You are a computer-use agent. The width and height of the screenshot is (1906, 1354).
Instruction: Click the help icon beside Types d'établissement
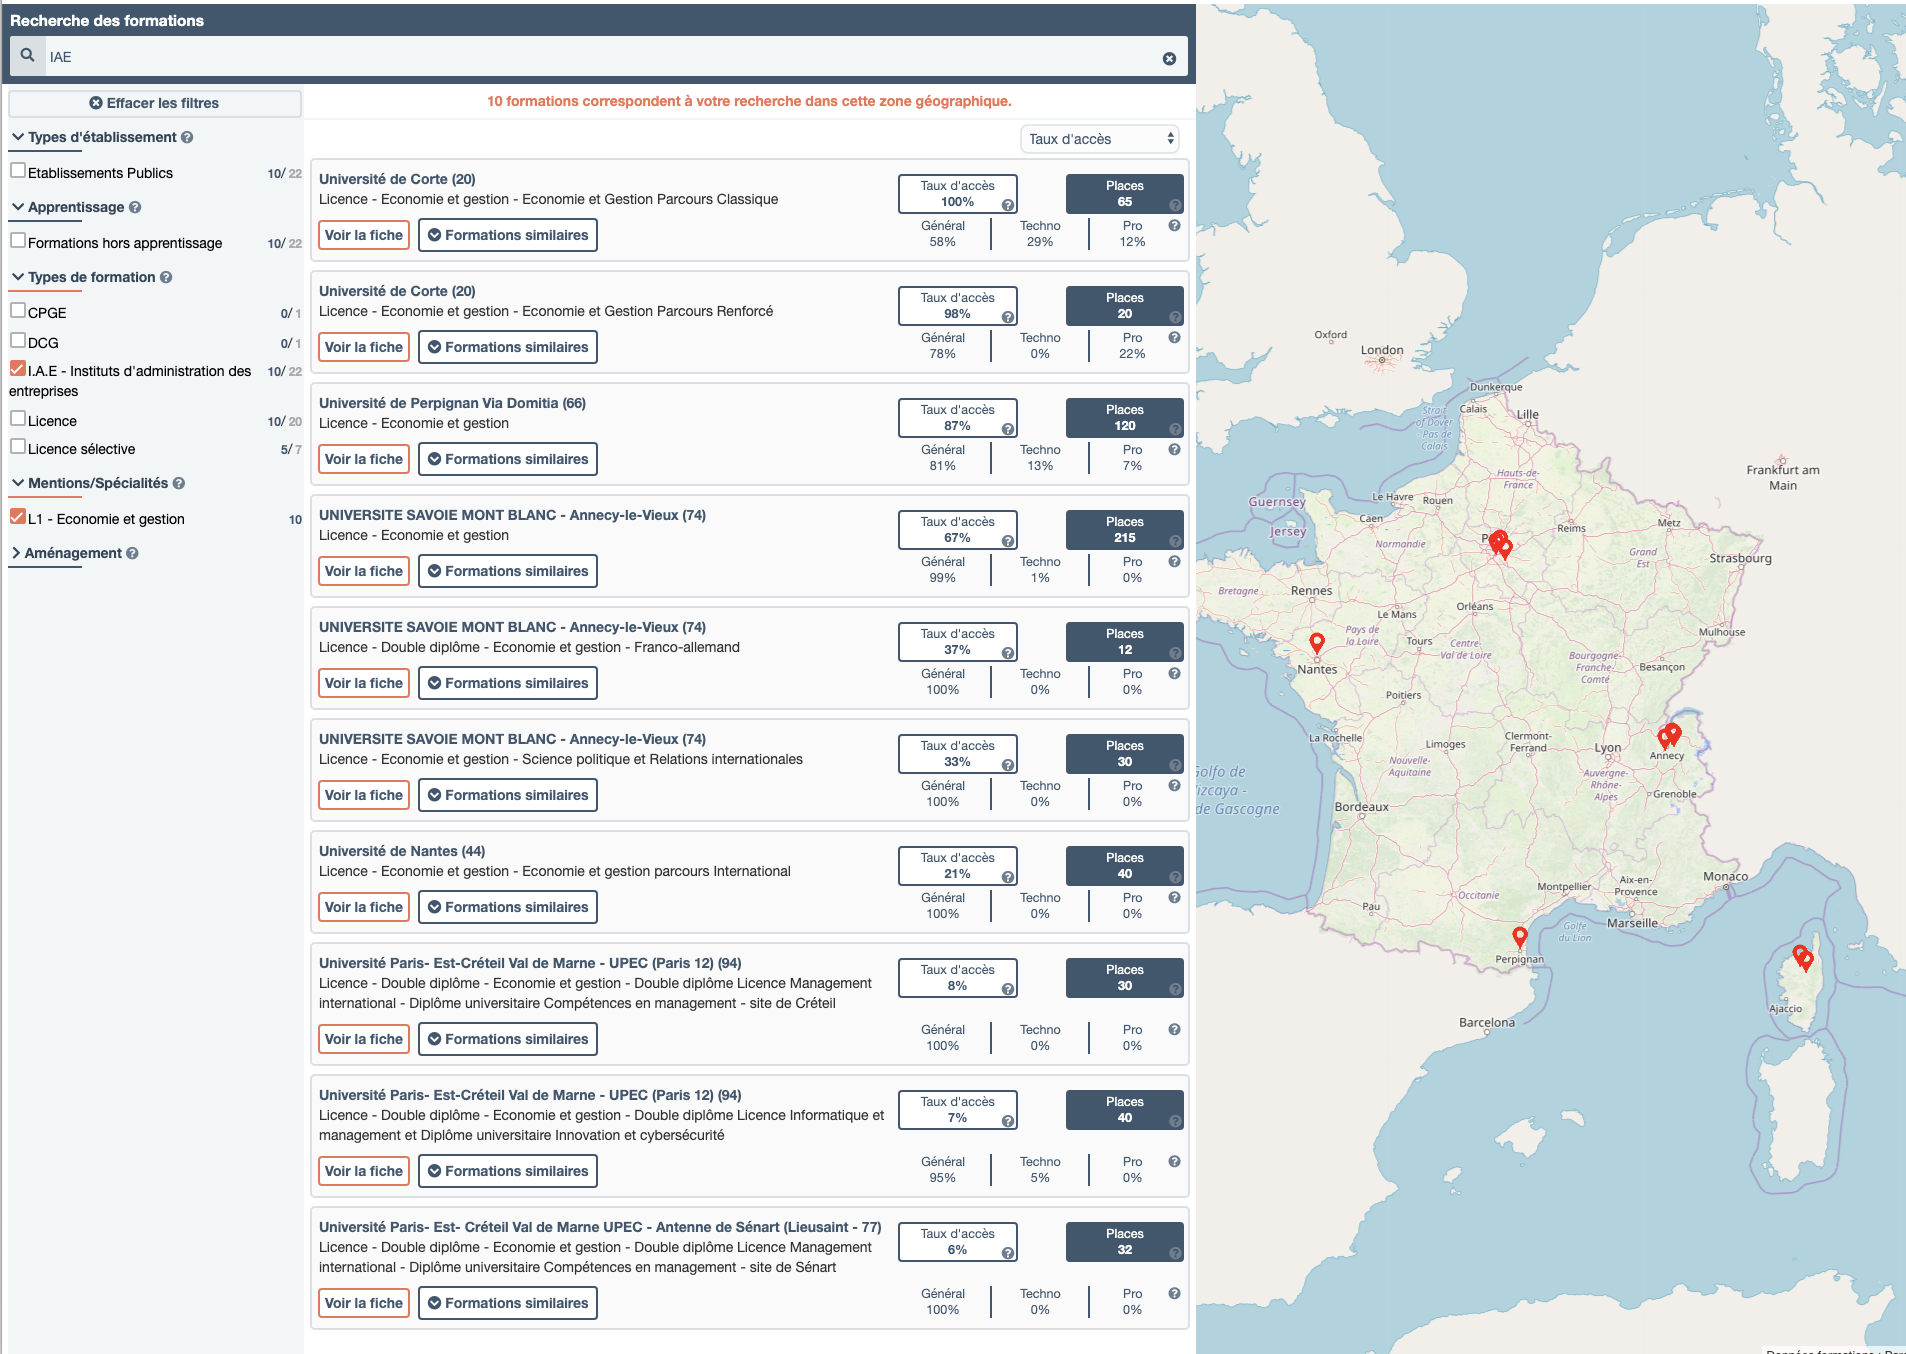tap(187, 138)
